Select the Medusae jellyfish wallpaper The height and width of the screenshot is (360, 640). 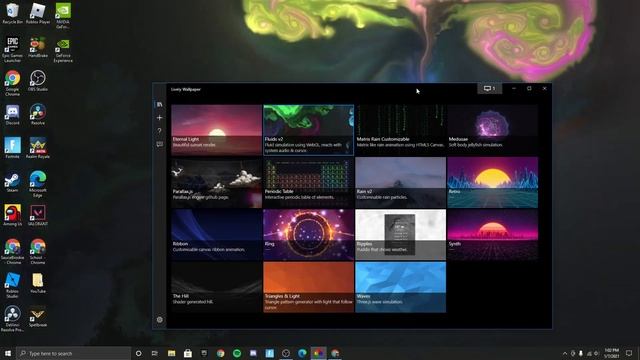pos(493,130)
